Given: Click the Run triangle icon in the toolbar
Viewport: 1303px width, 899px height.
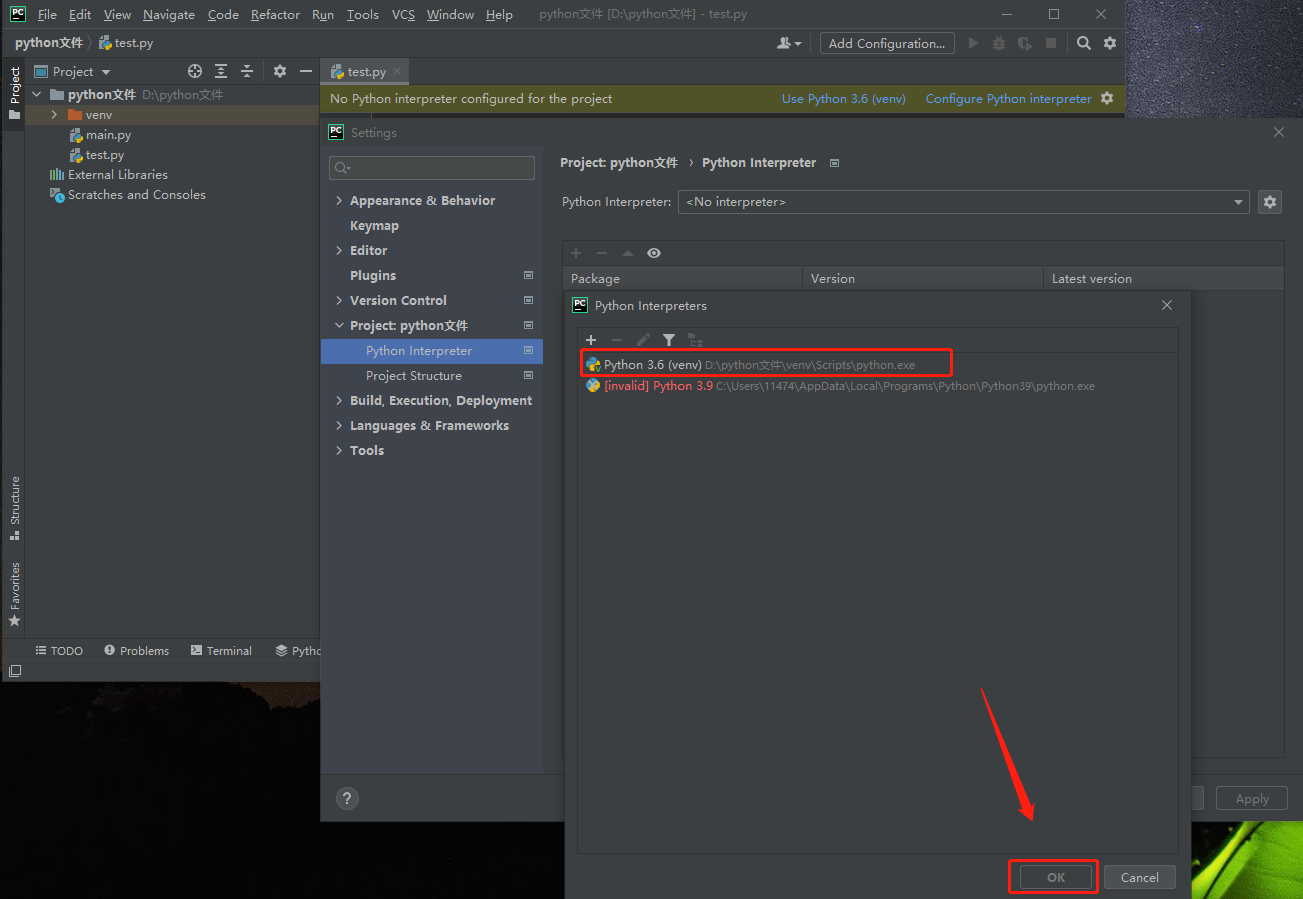Looking at the screenshot, I should (973, 43).
